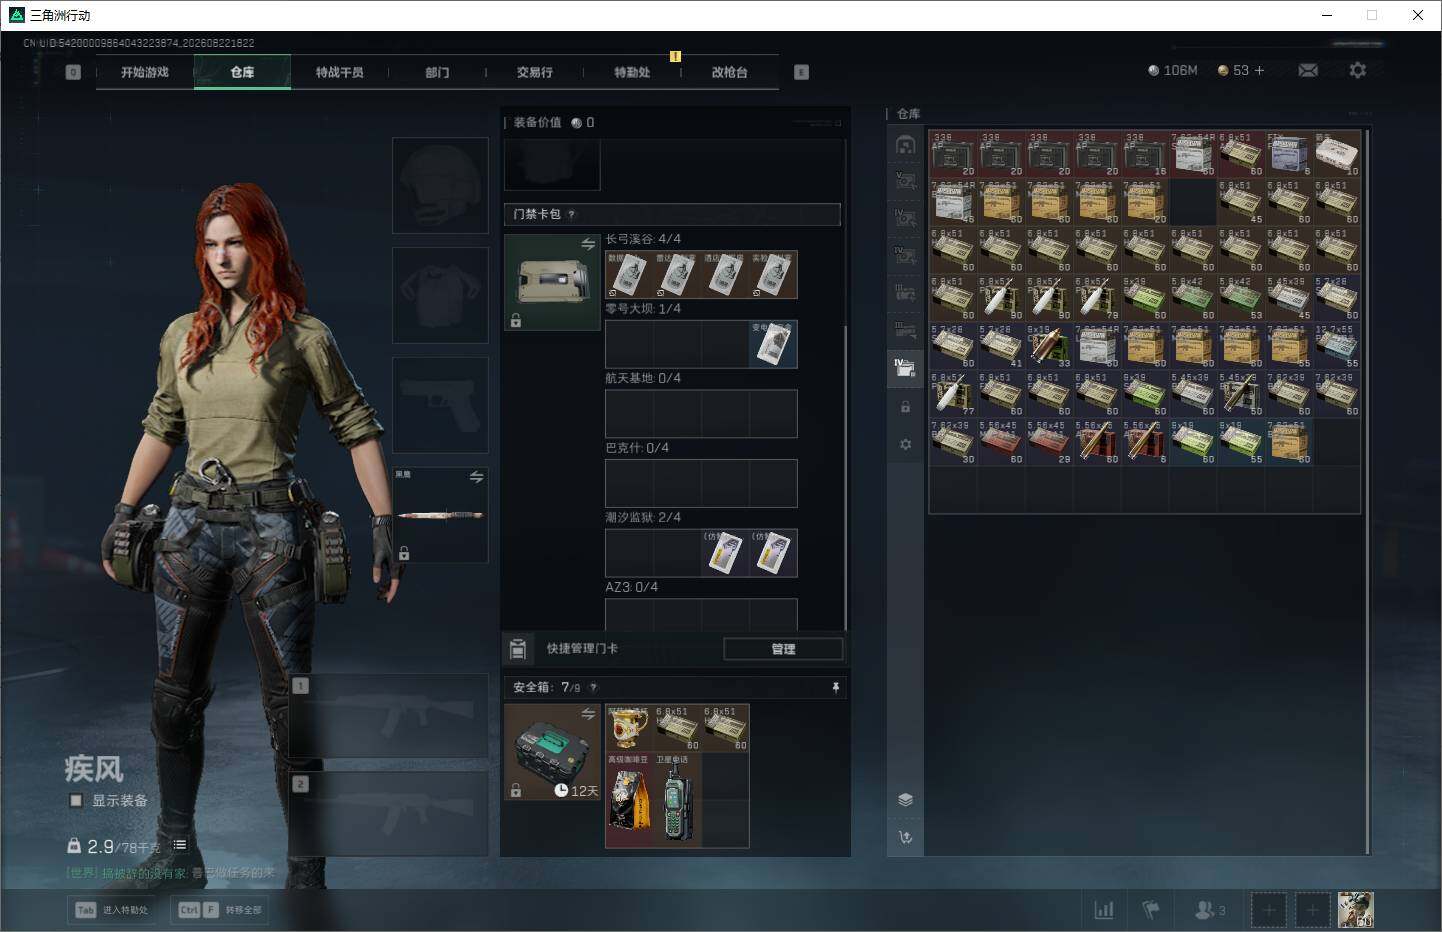Click the E navigation key icon

point(801,72)
